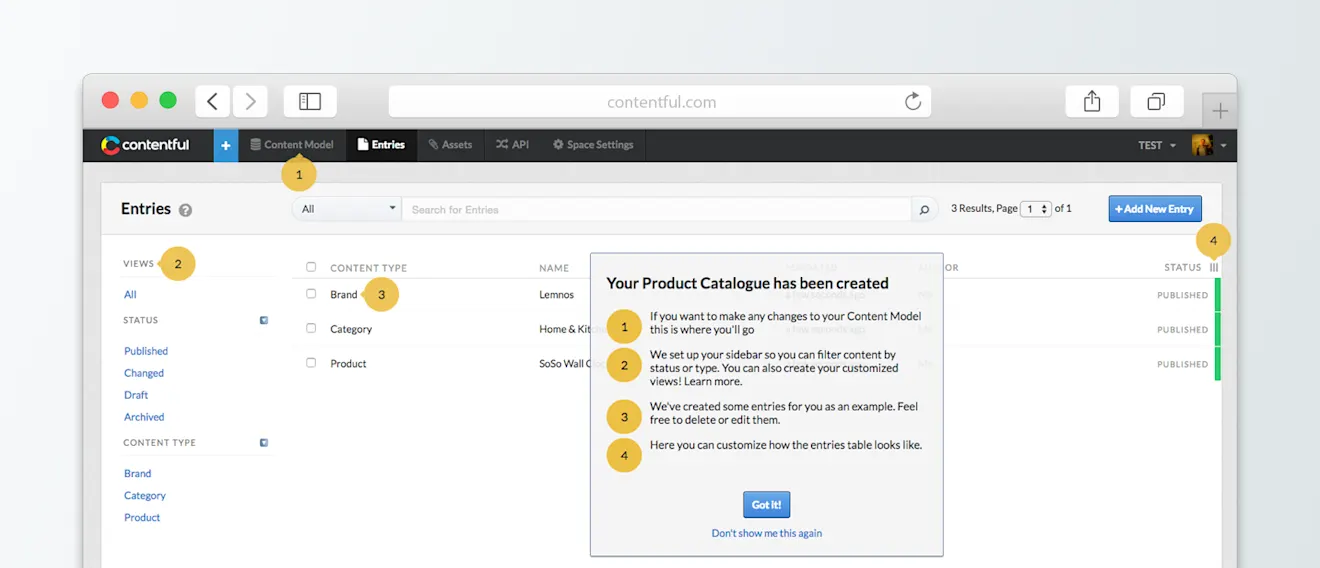
Task: Click the Search for Entries field
Action: click(x=657, y=209)
